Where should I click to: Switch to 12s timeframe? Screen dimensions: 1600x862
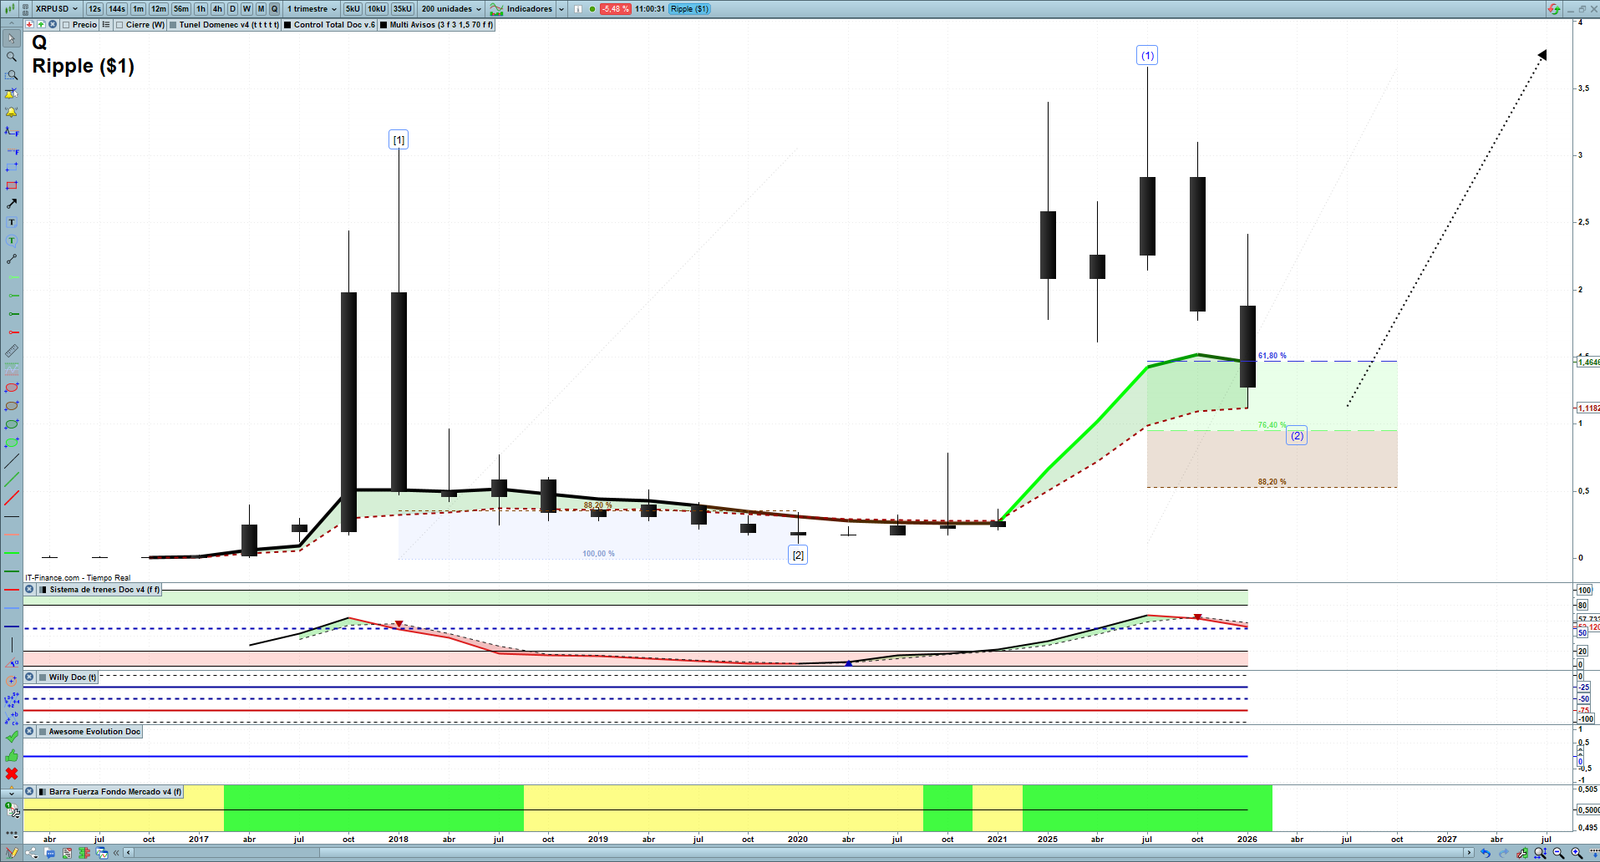click(x=94, y=9)
